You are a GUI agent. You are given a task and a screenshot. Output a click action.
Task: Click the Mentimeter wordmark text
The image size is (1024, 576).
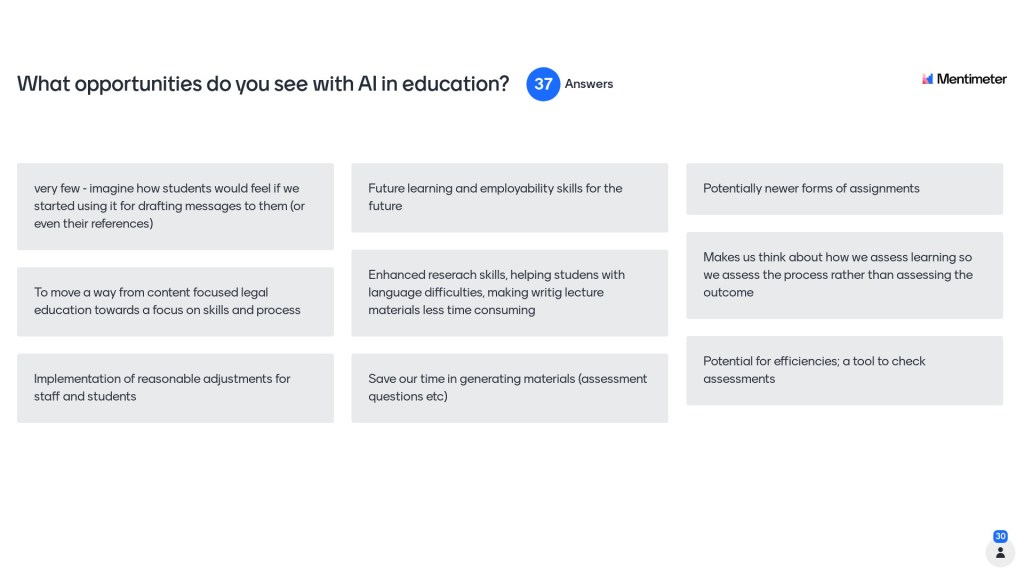point(971,79)
